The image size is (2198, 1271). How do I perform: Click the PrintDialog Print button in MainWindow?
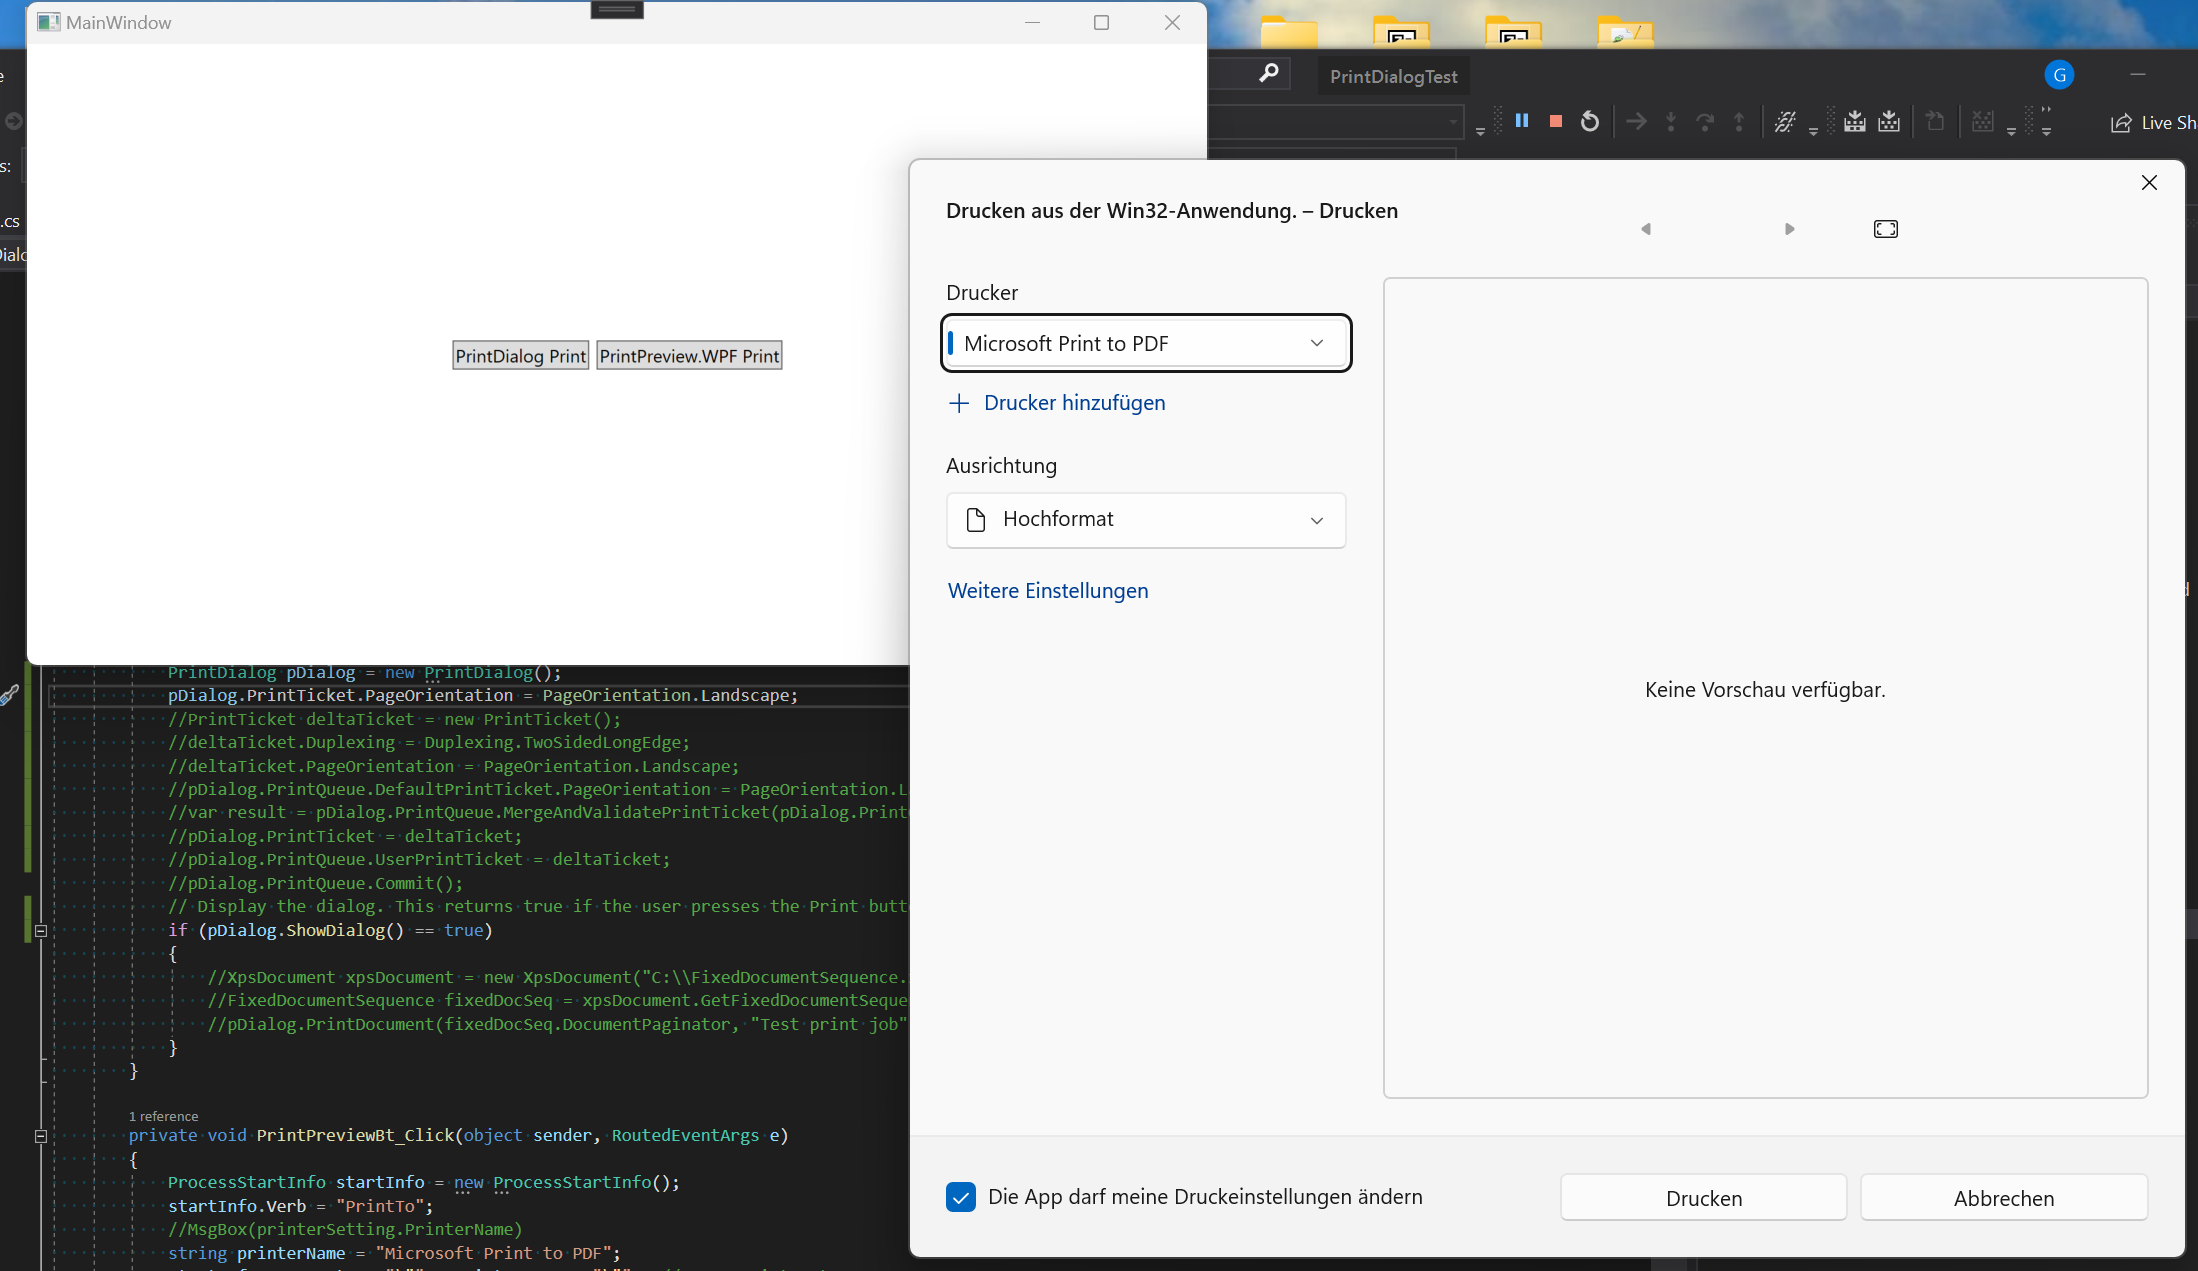(x=520, y=355)
